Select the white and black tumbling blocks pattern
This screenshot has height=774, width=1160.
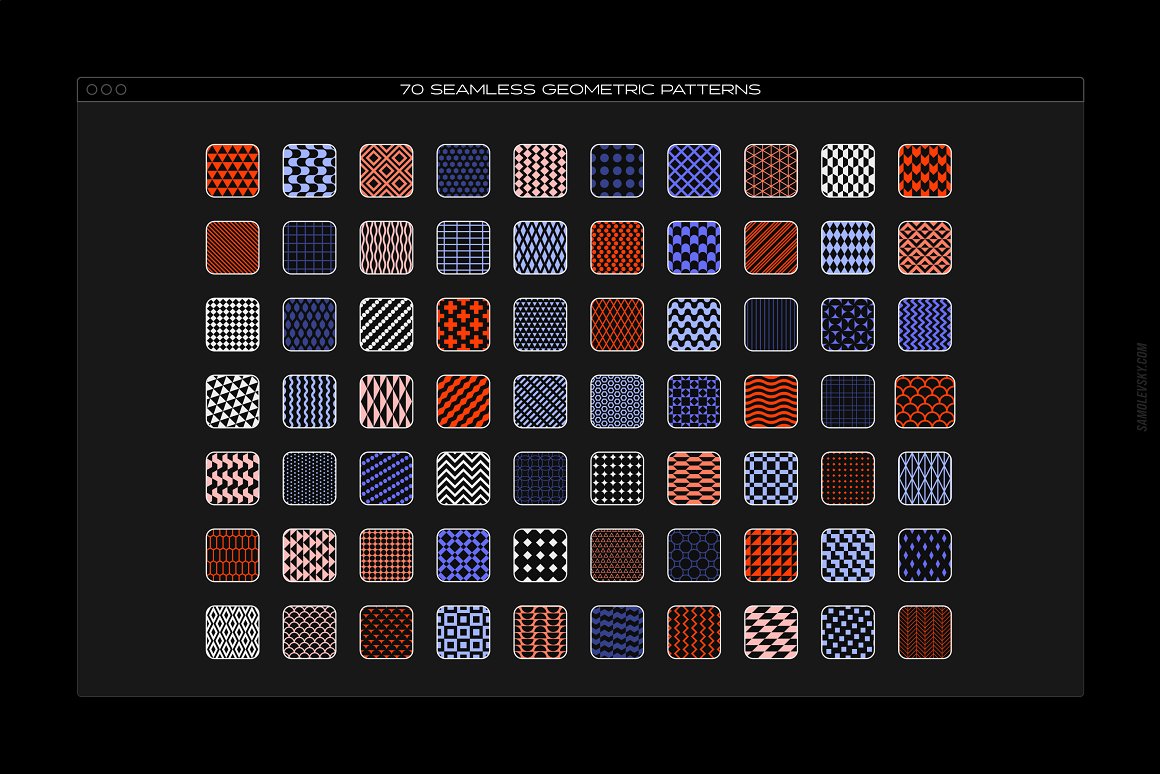(848, 171)
